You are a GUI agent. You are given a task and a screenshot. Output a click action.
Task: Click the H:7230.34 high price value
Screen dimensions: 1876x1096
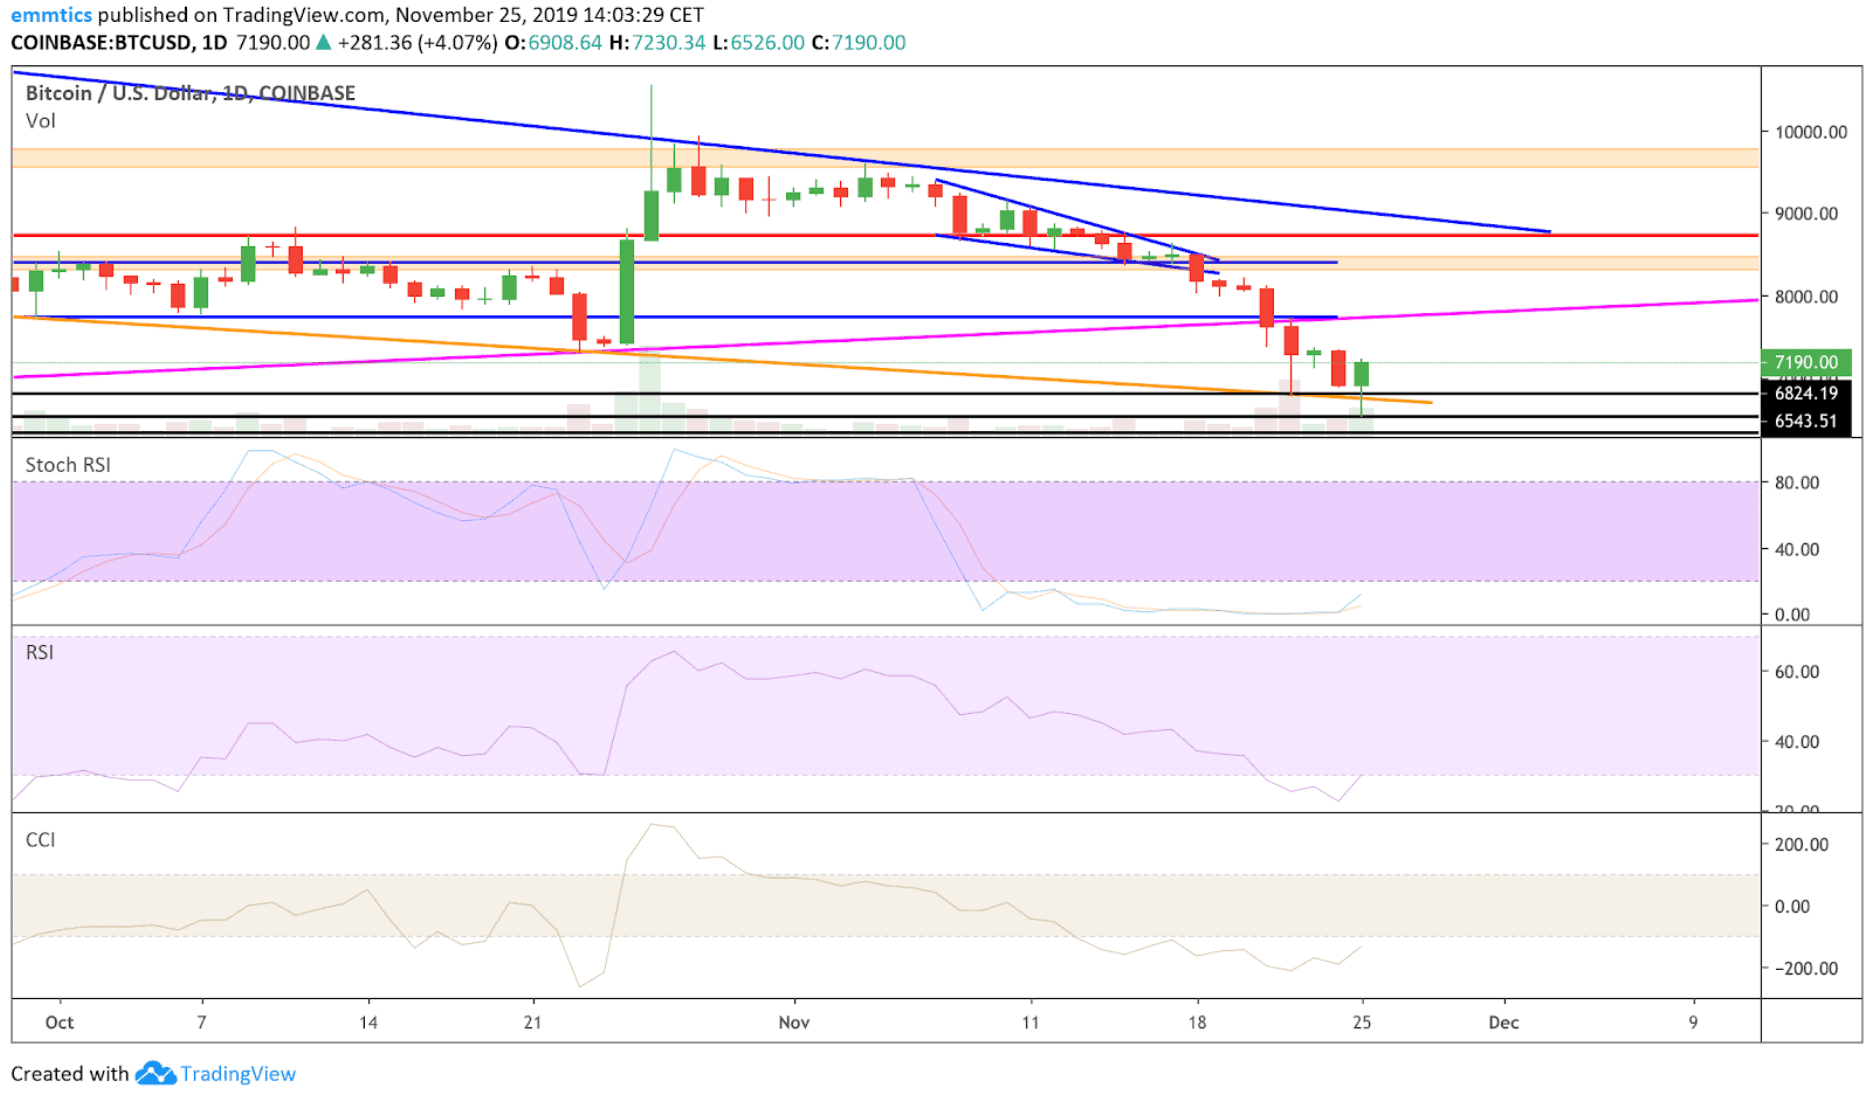(657, 43)
